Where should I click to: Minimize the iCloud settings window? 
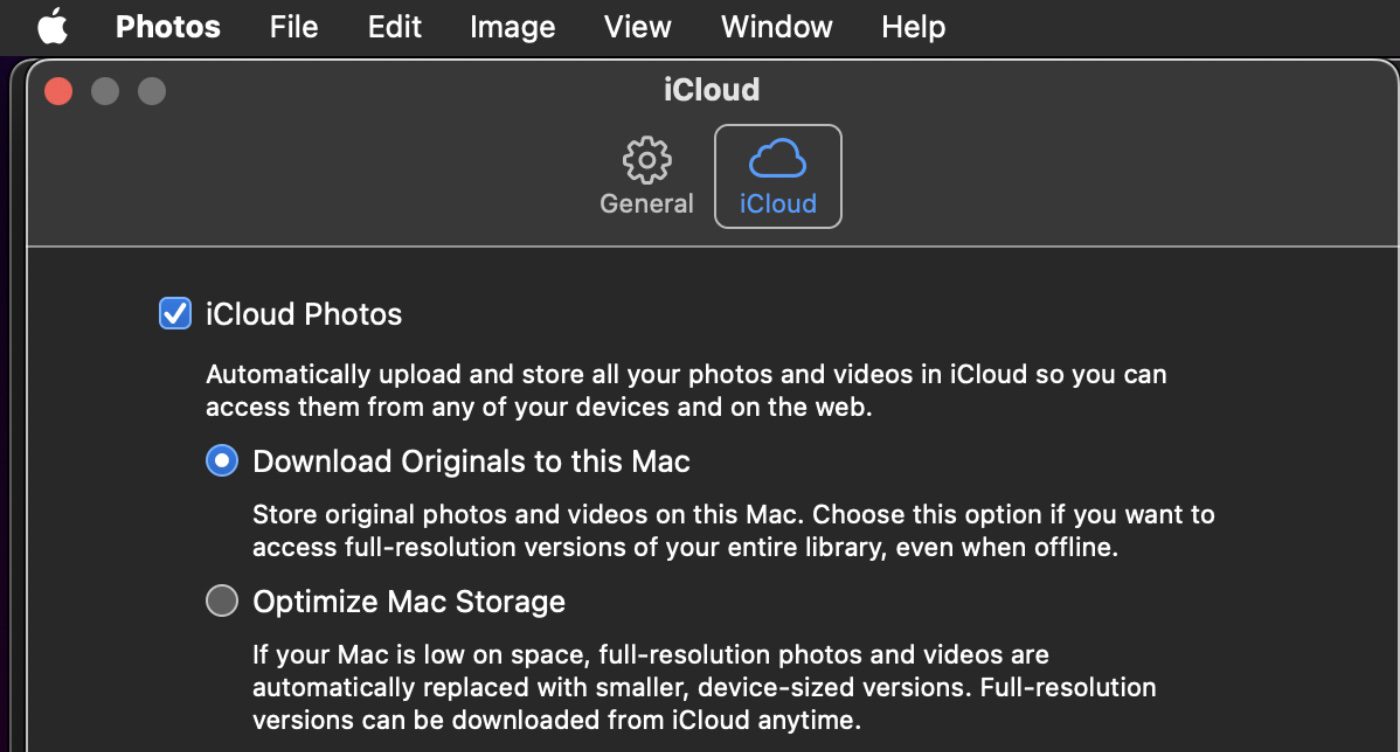tap(105, 91)
